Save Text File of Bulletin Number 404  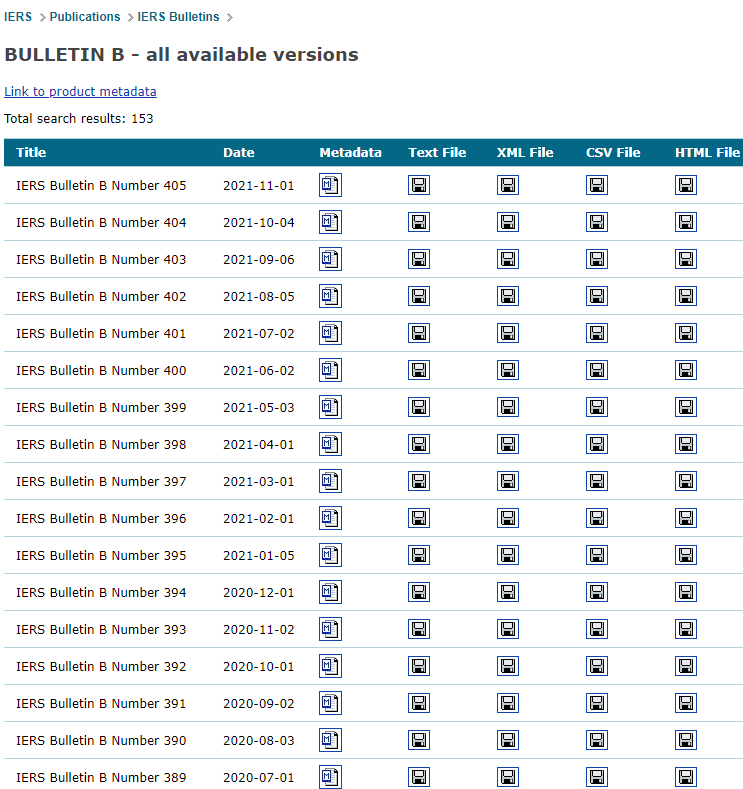pyautogui.click(x=419, y=222)
